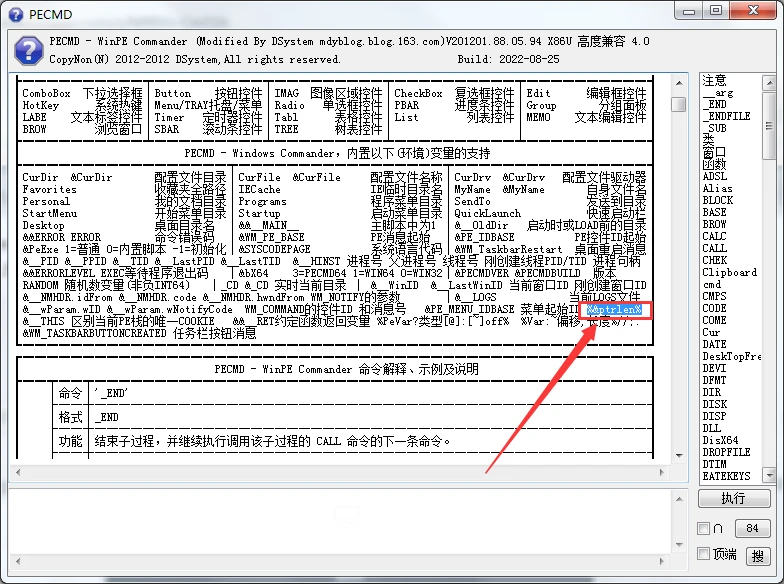Click help pane vertical scroll down arrow
The height and width of the screenshot is (584, 784).
tap(678, 455)
